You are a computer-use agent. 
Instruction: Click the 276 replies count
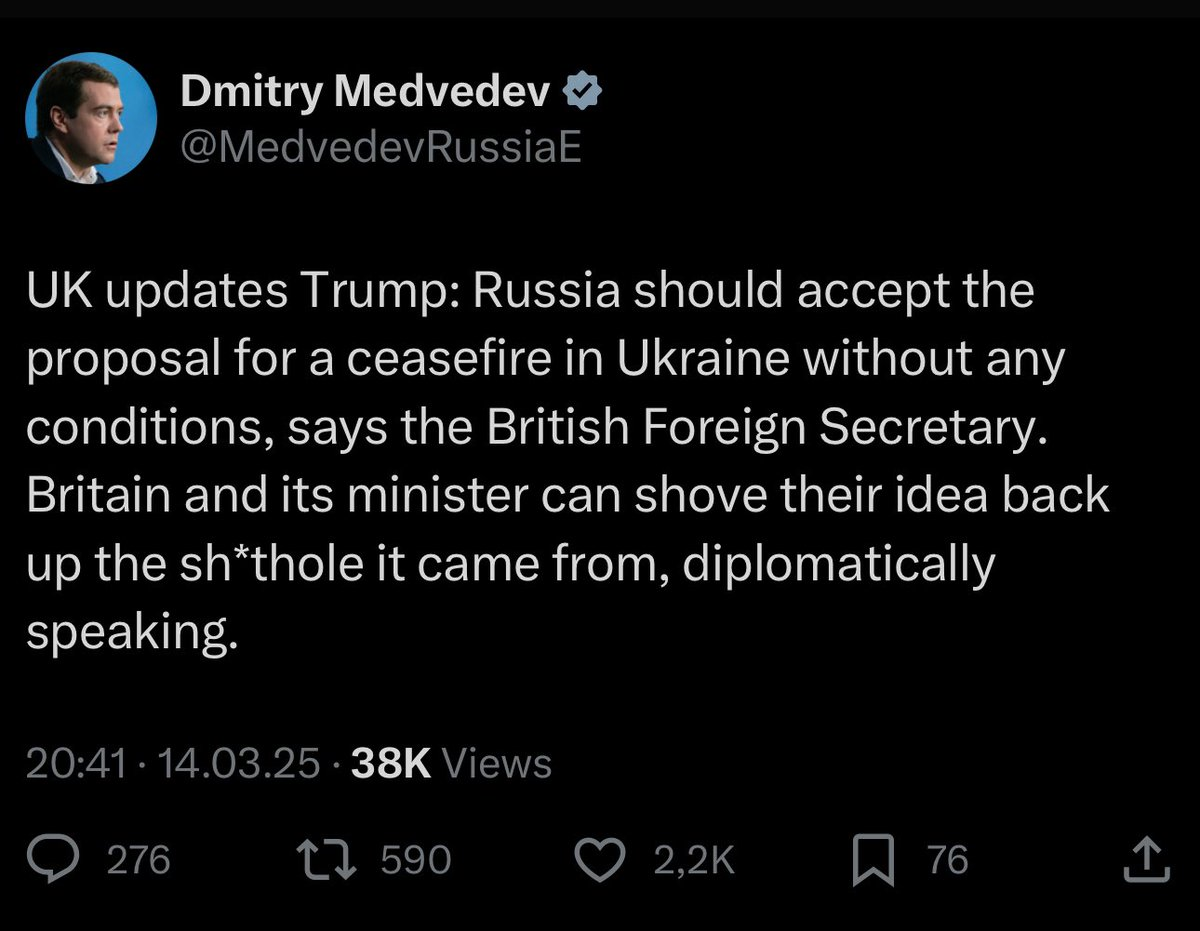[138, 861]
